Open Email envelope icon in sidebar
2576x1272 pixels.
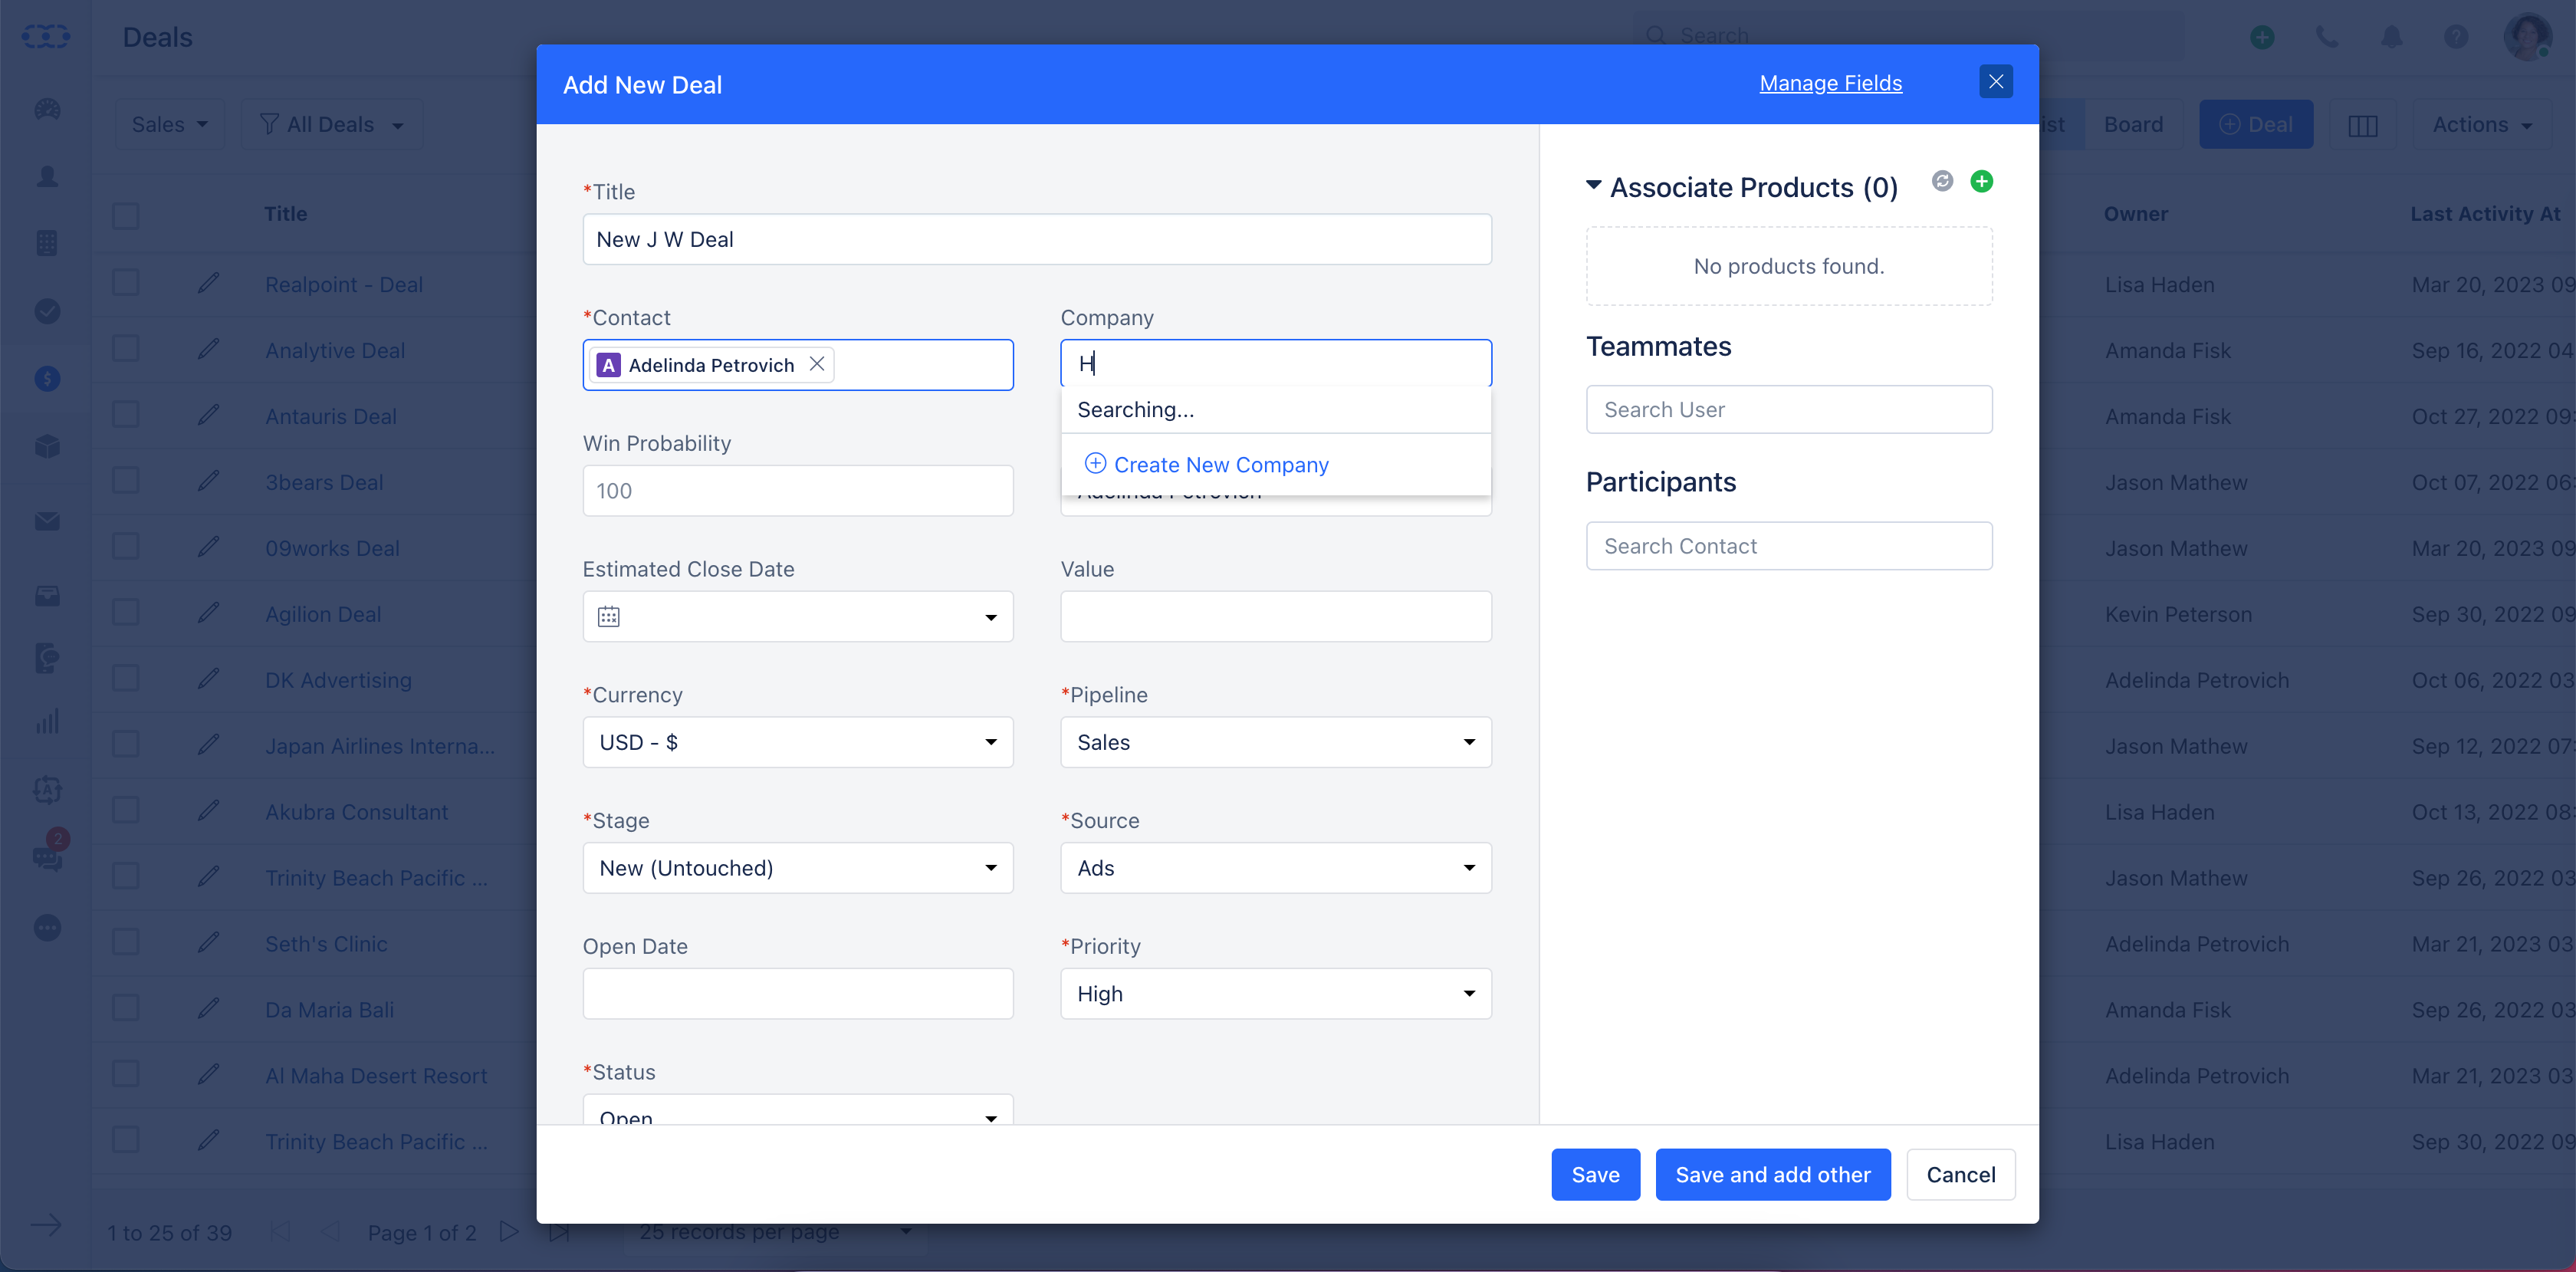tap(47, 521)
